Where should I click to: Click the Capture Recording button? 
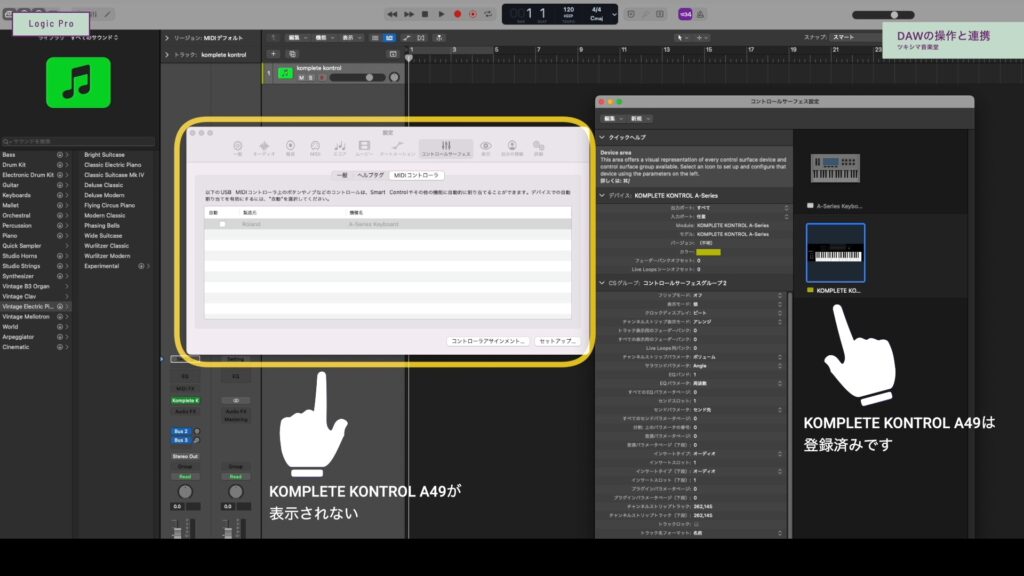point(473,14)
